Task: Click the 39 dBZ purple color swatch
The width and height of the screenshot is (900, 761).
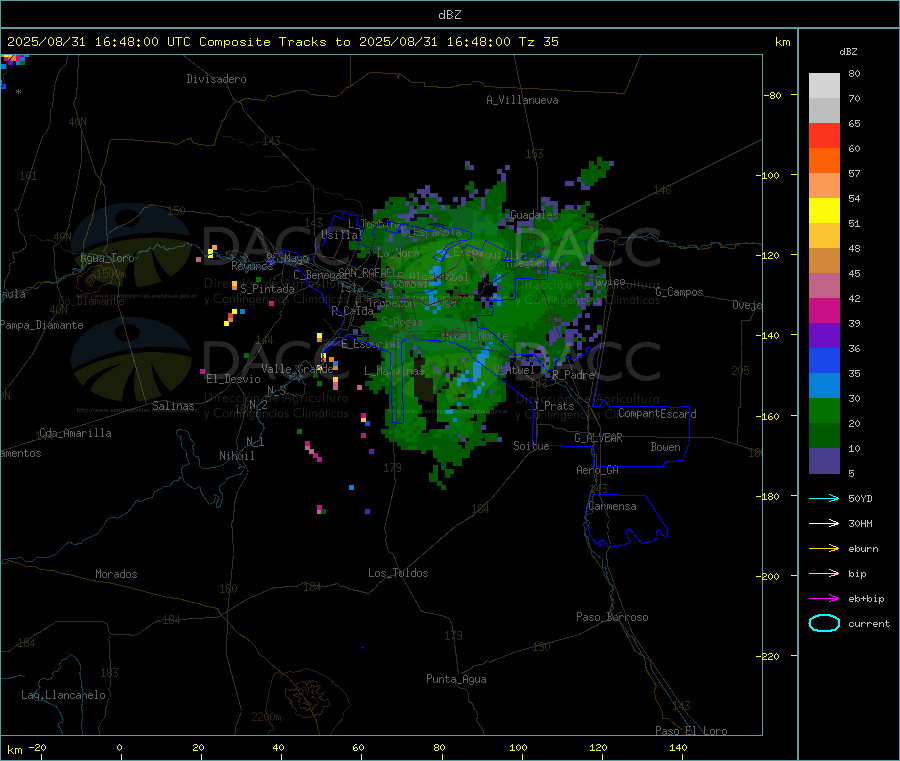Action: point(824,336)
